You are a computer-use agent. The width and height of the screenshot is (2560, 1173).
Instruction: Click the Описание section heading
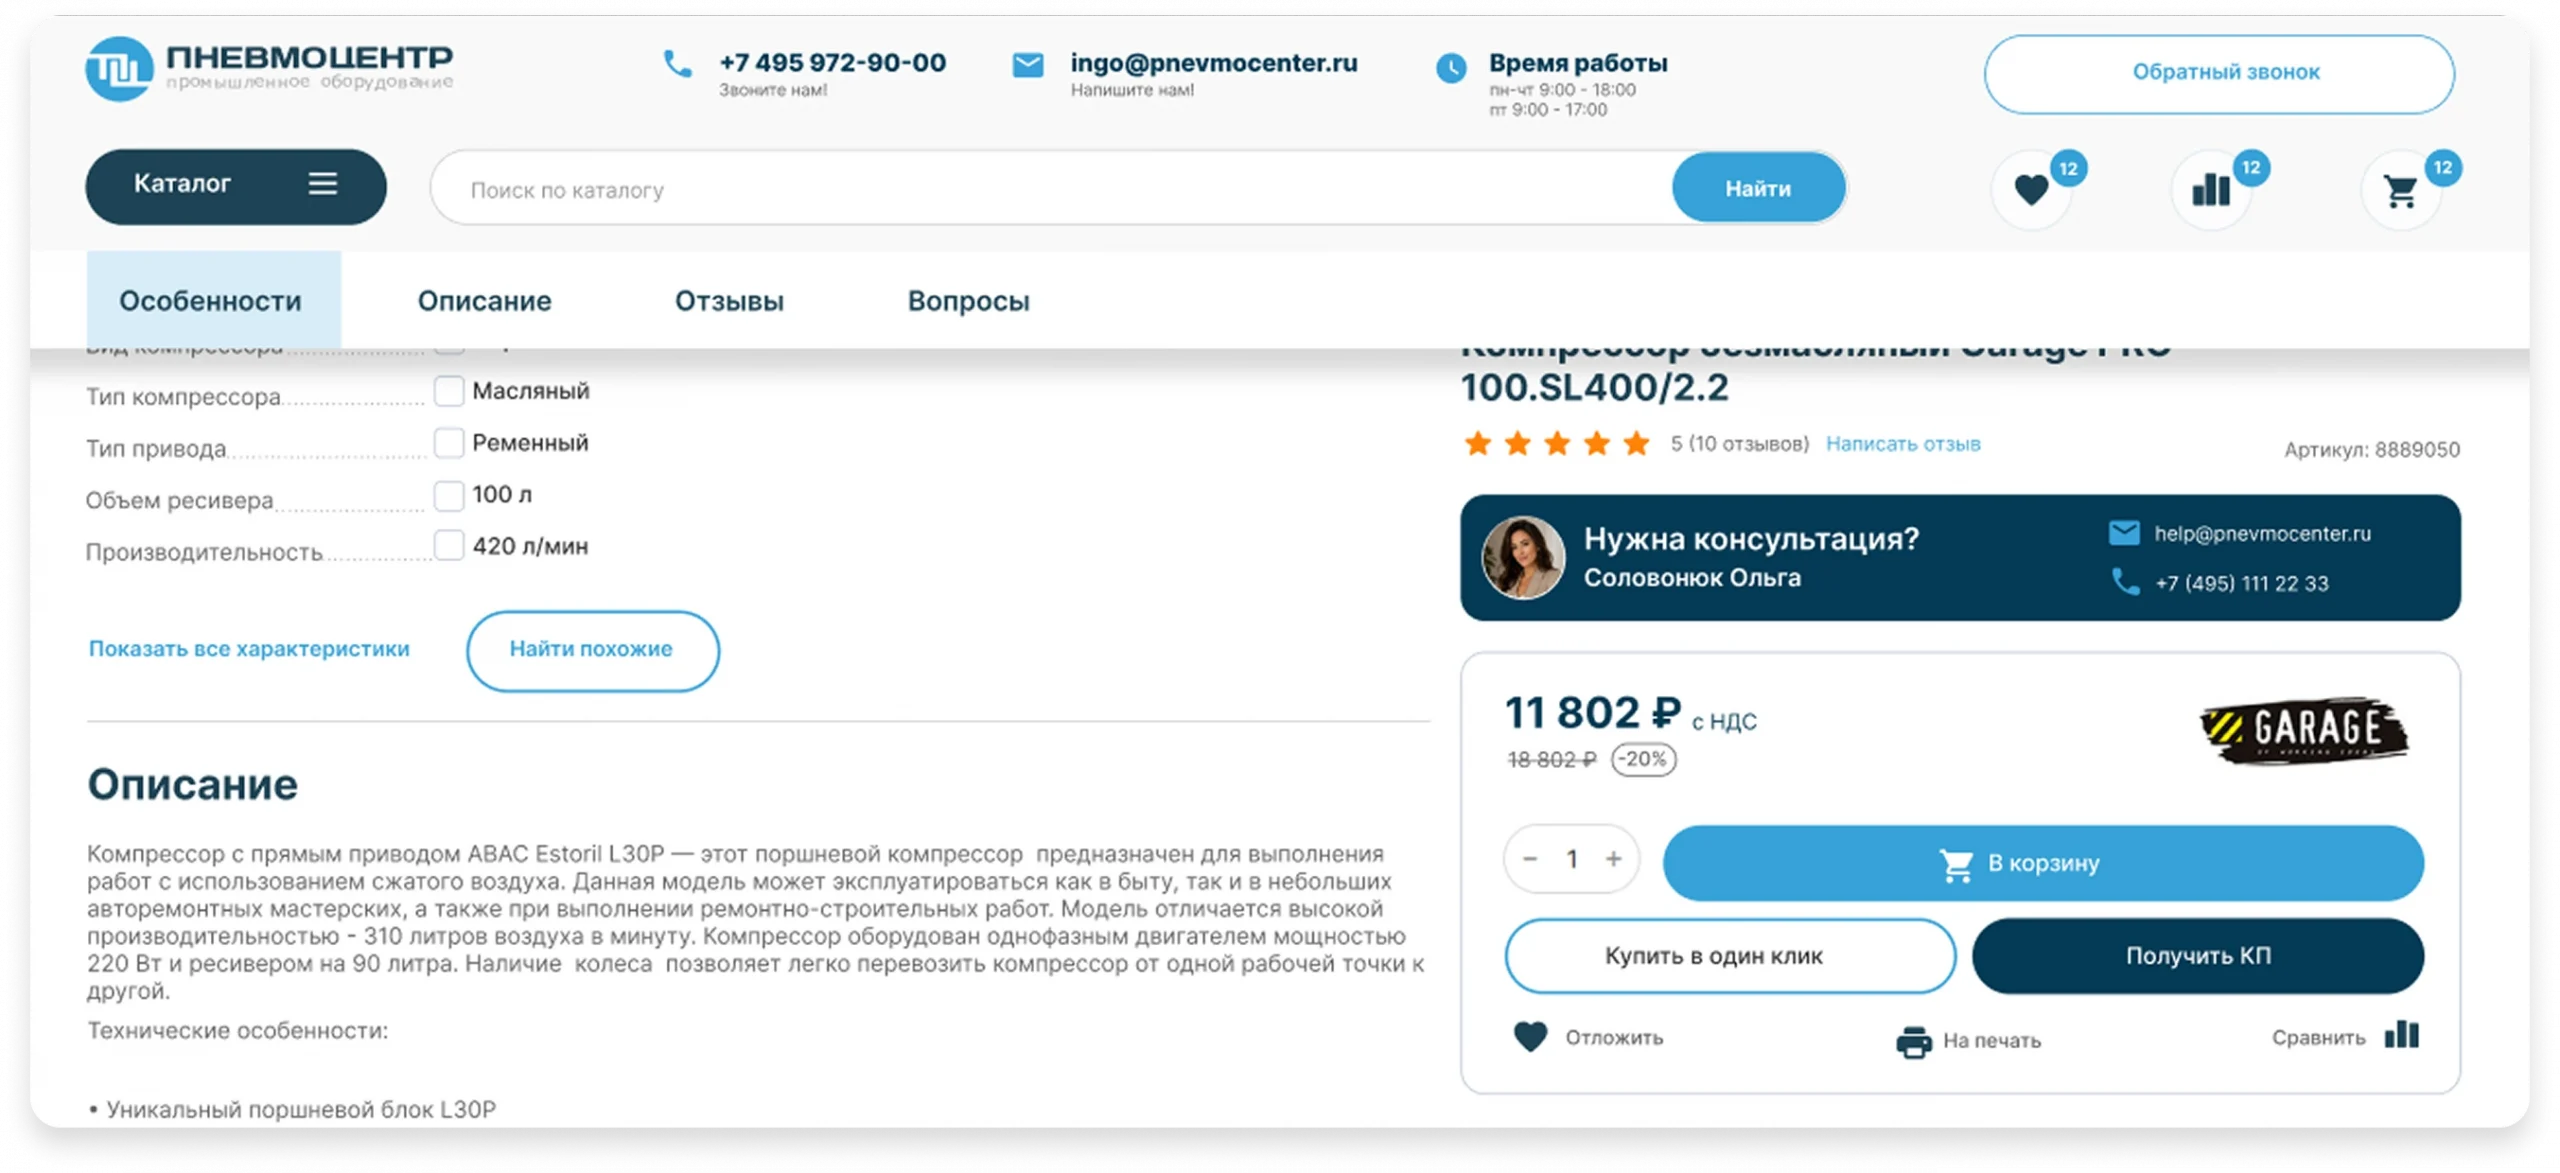pos(192,785)
